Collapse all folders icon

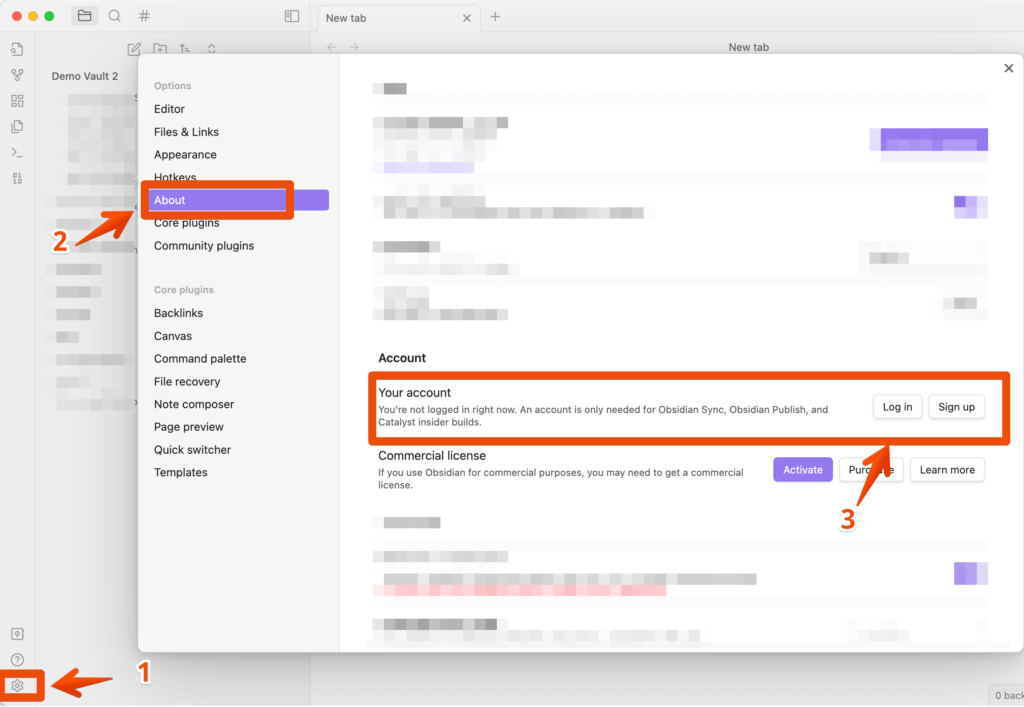click(x=212, y=49)
